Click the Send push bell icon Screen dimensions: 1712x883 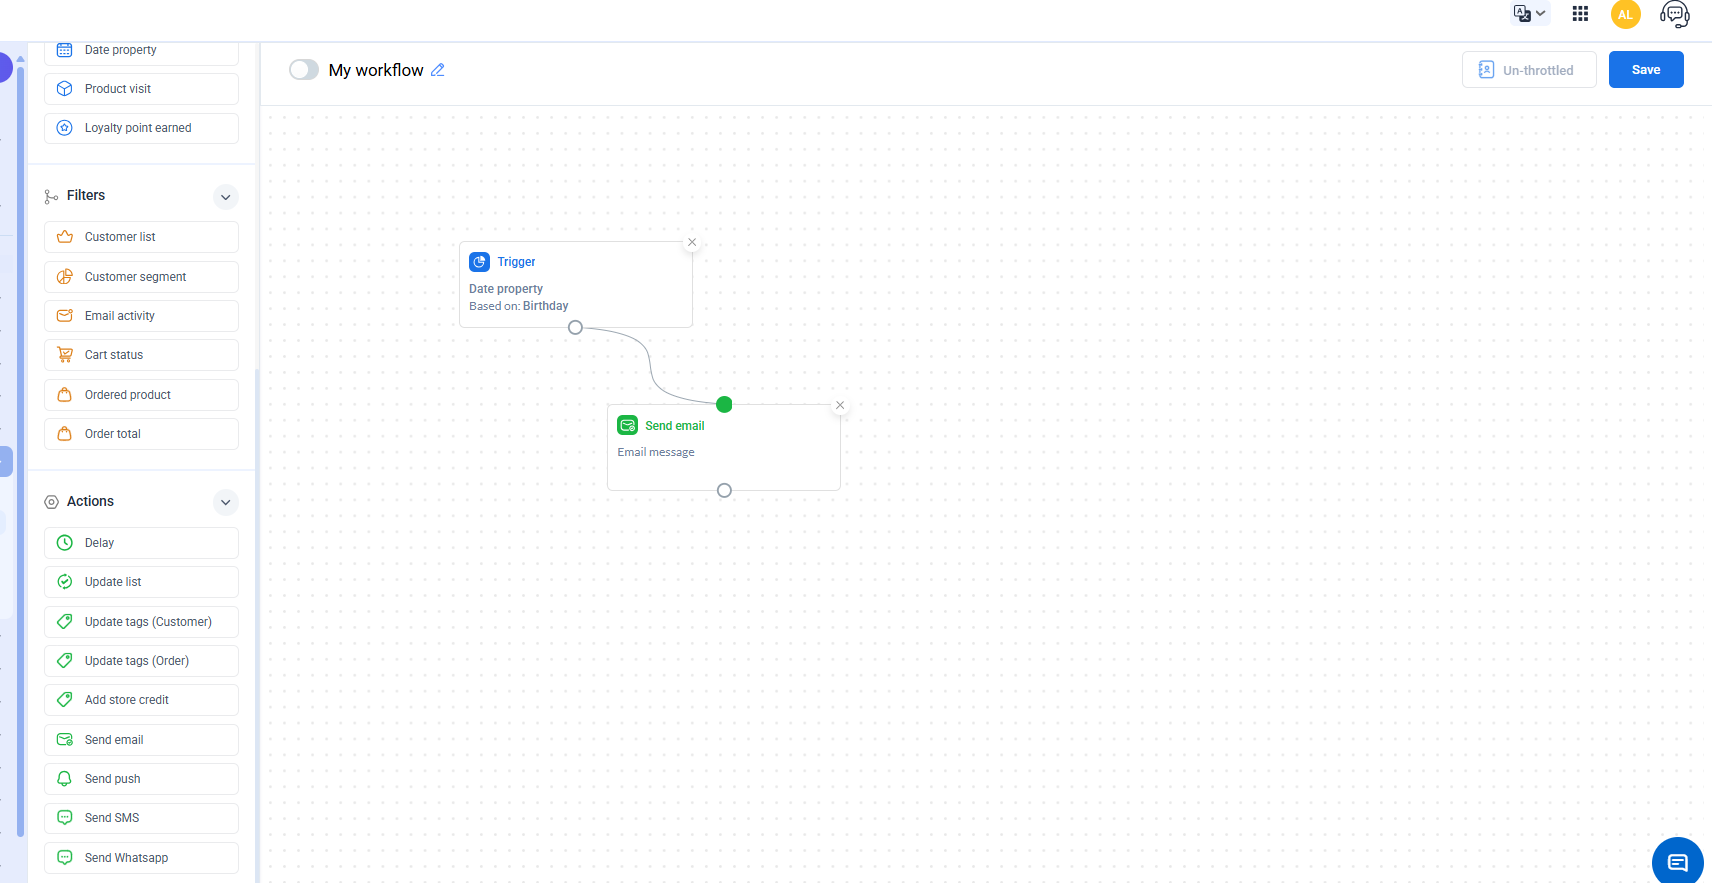pyautogui.click(x=65, y=779)
